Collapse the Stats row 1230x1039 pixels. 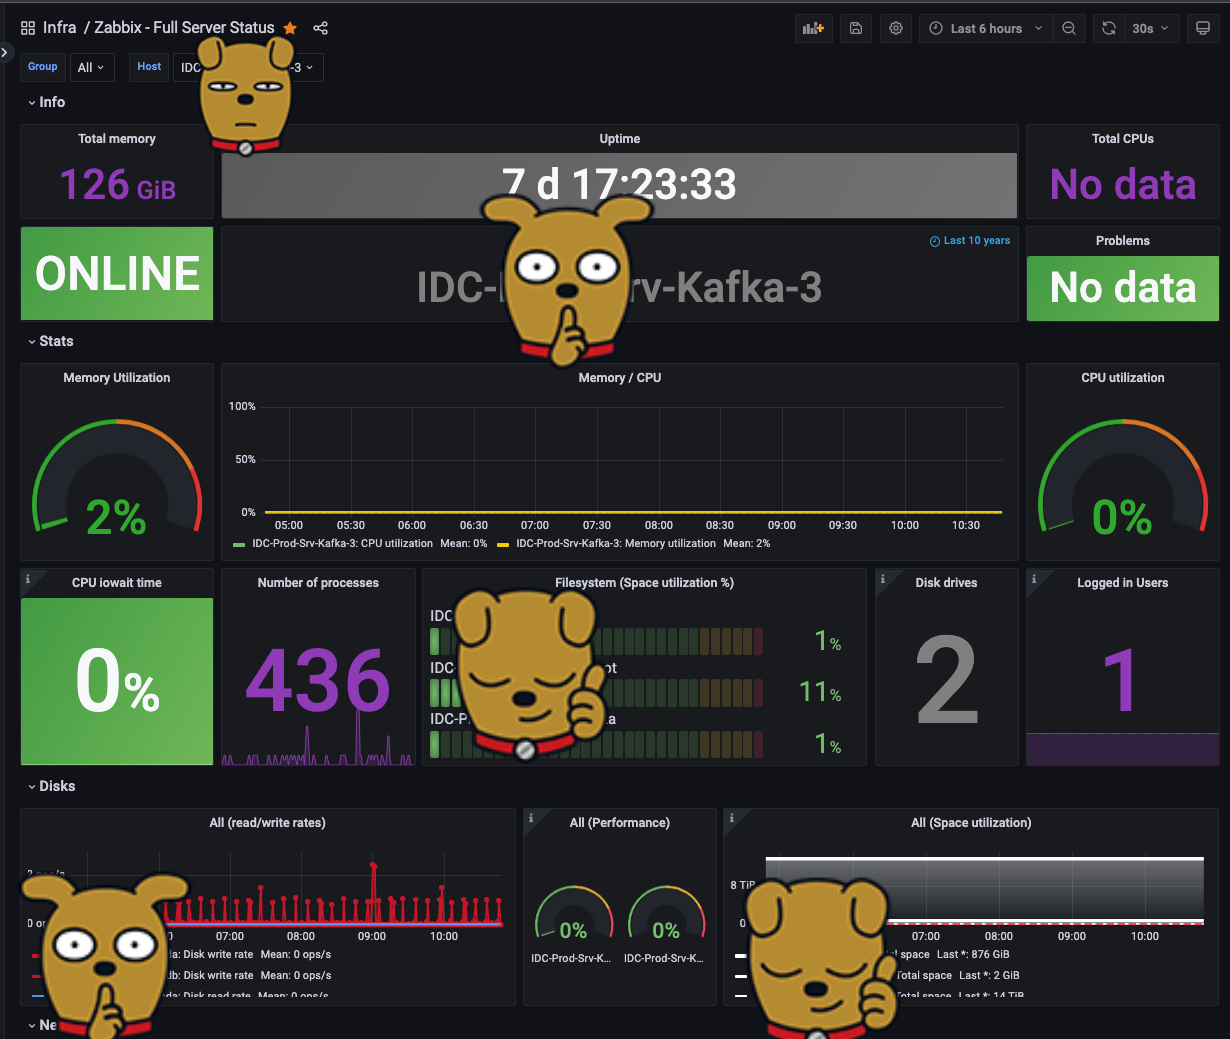50,341
